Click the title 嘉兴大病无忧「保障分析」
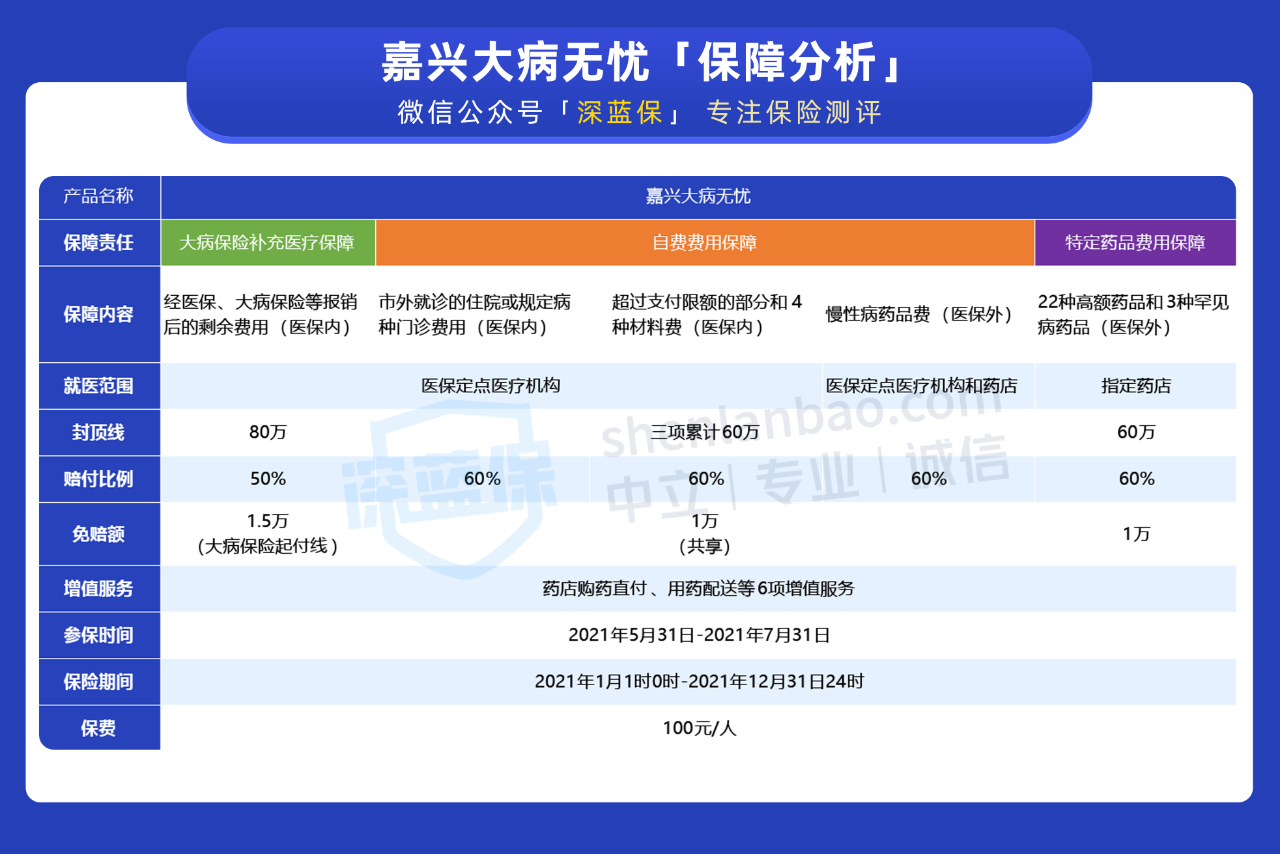Screen dimensions: 1280x854 640,64
